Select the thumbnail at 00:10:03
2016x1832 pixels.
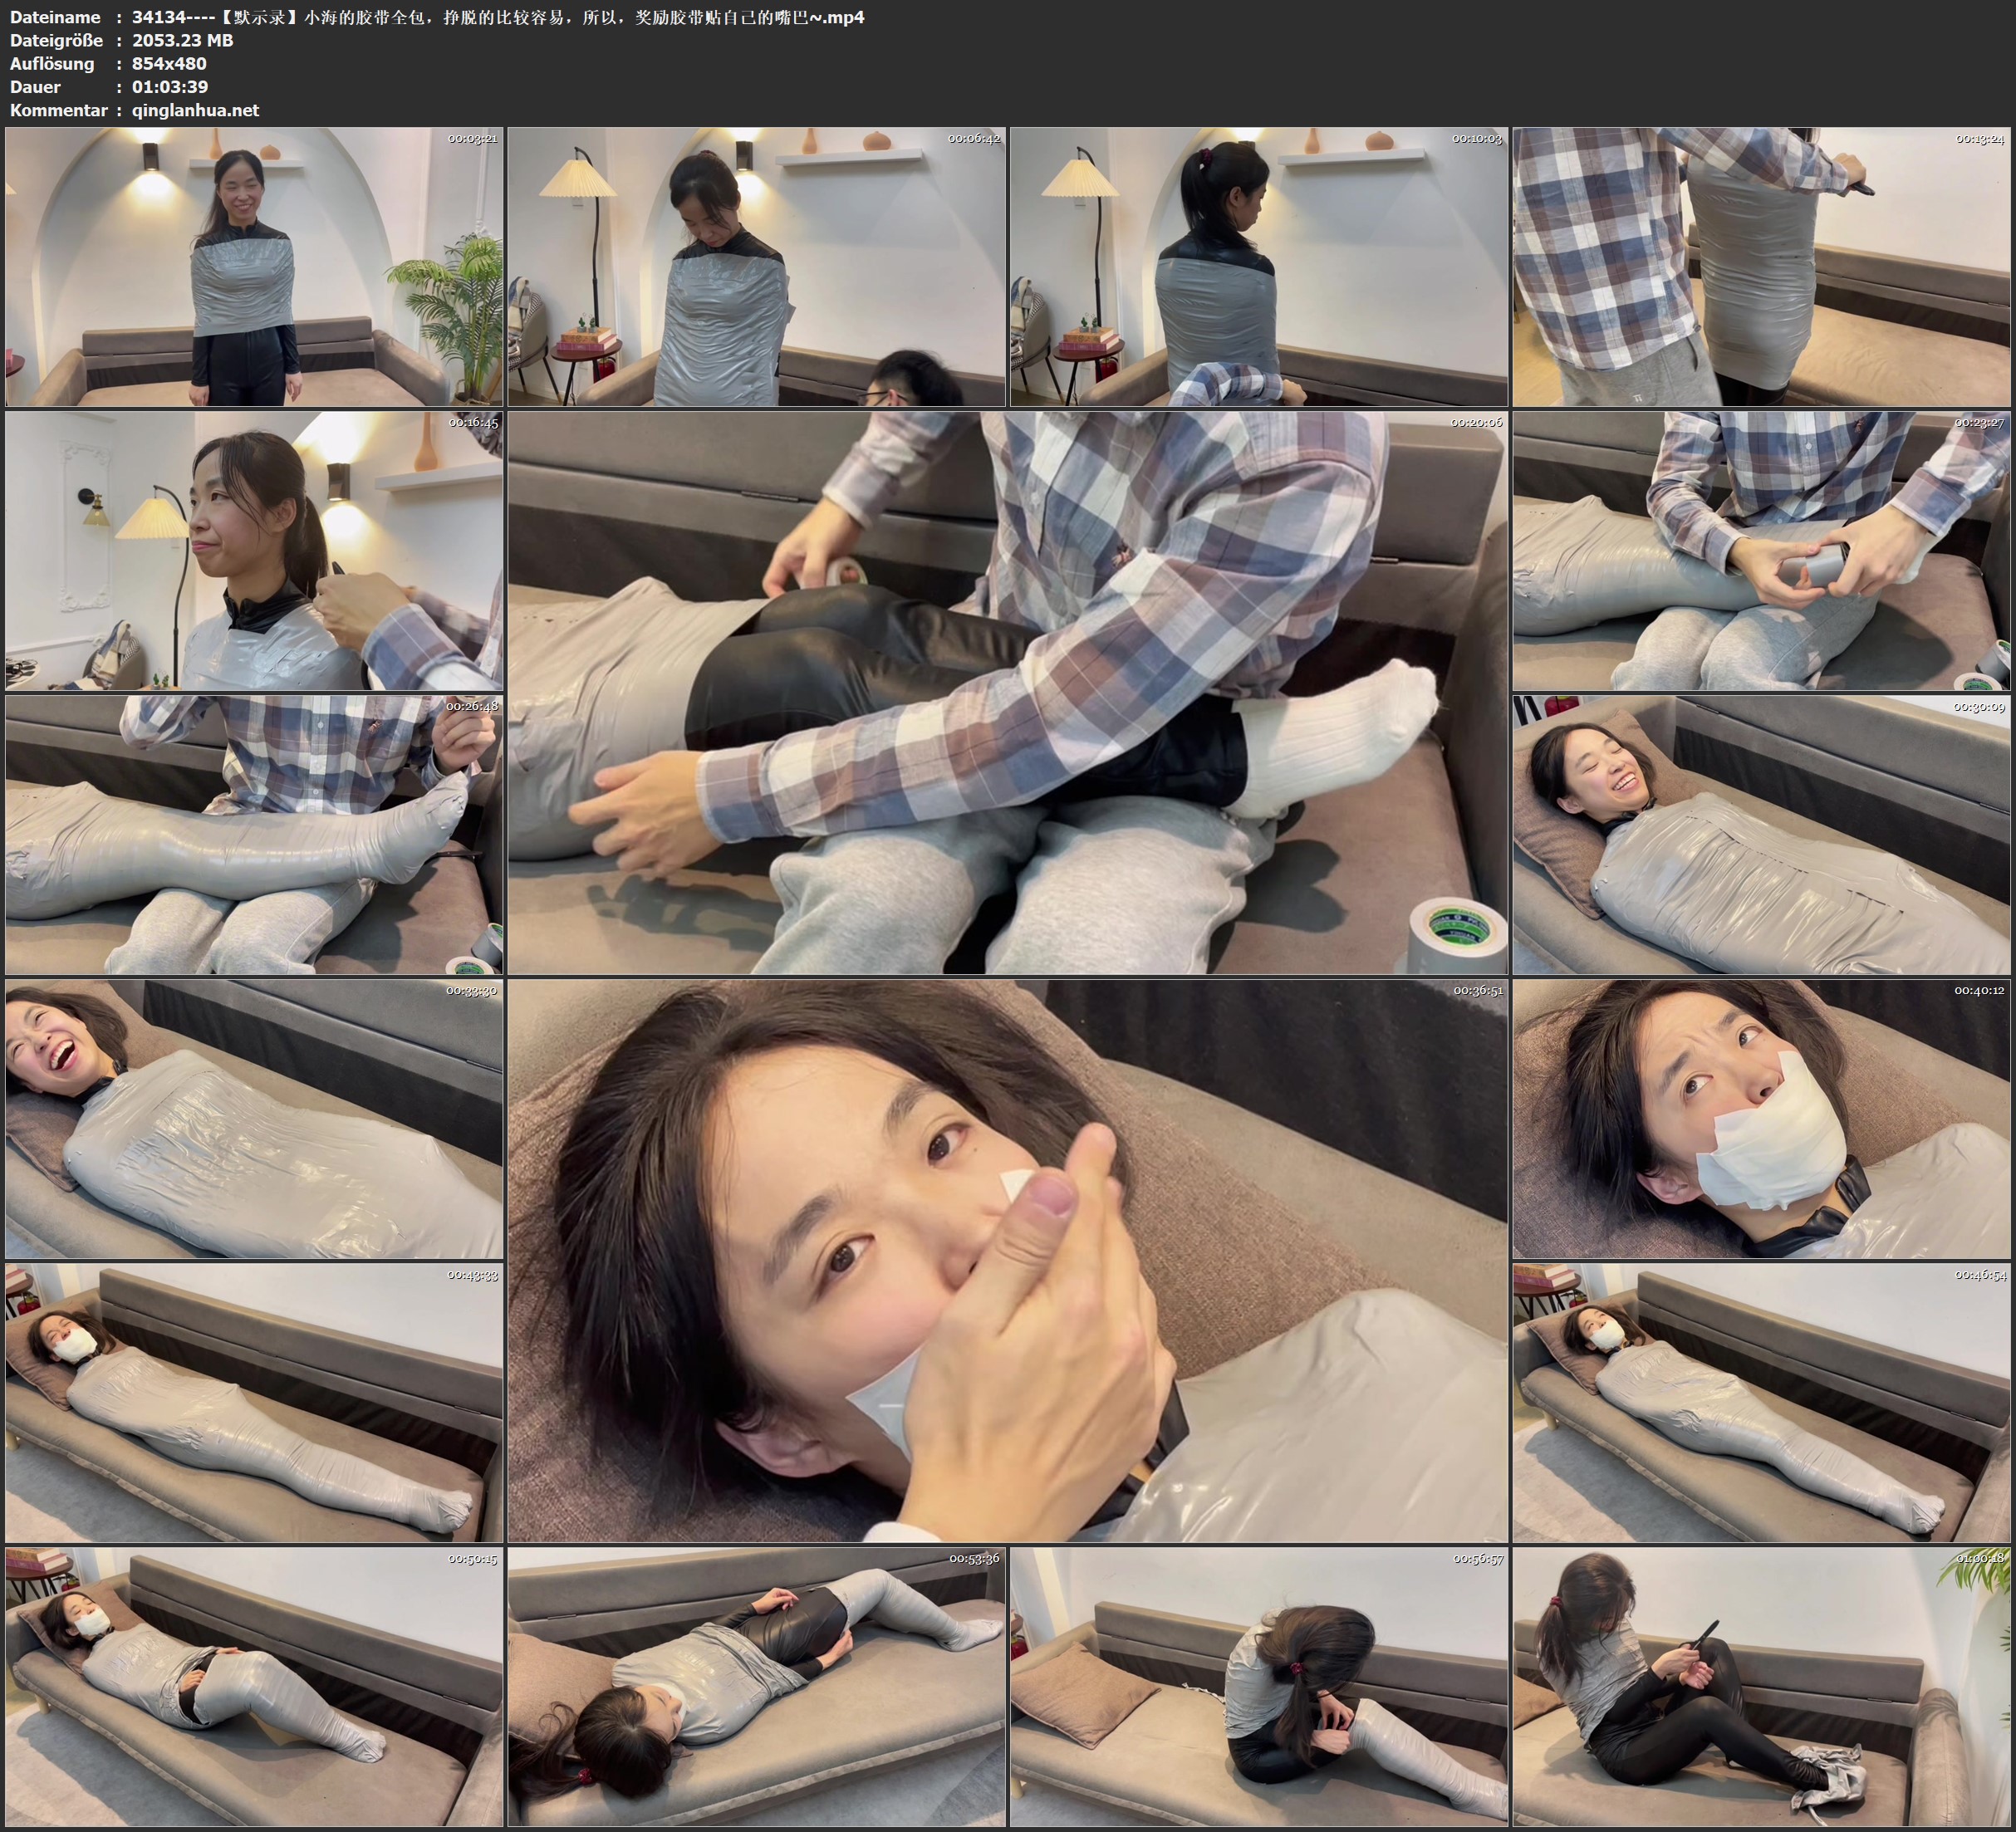point(1258,266)
